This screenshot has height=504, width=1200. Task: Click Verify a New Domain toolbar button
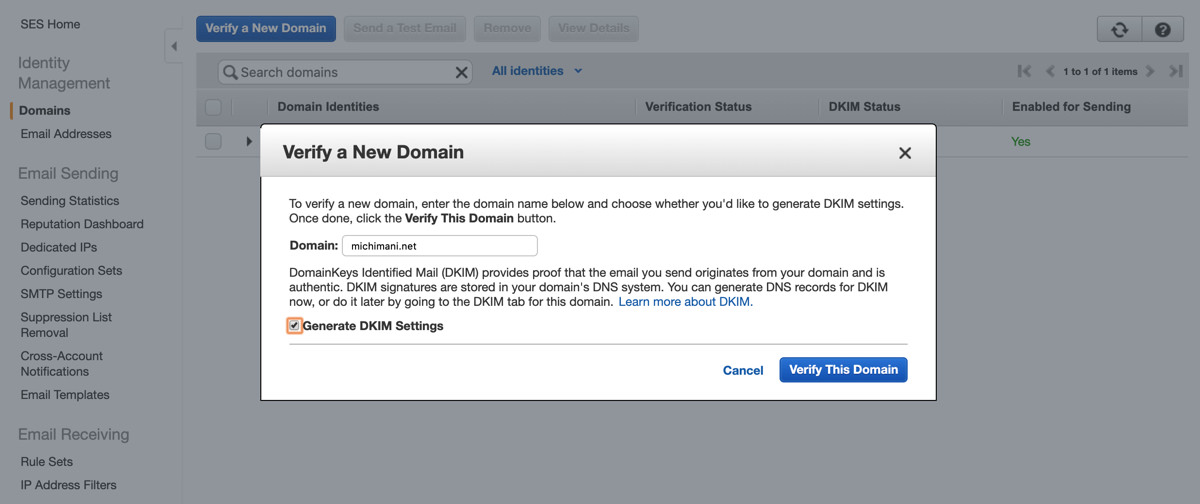tap(266, 28)
